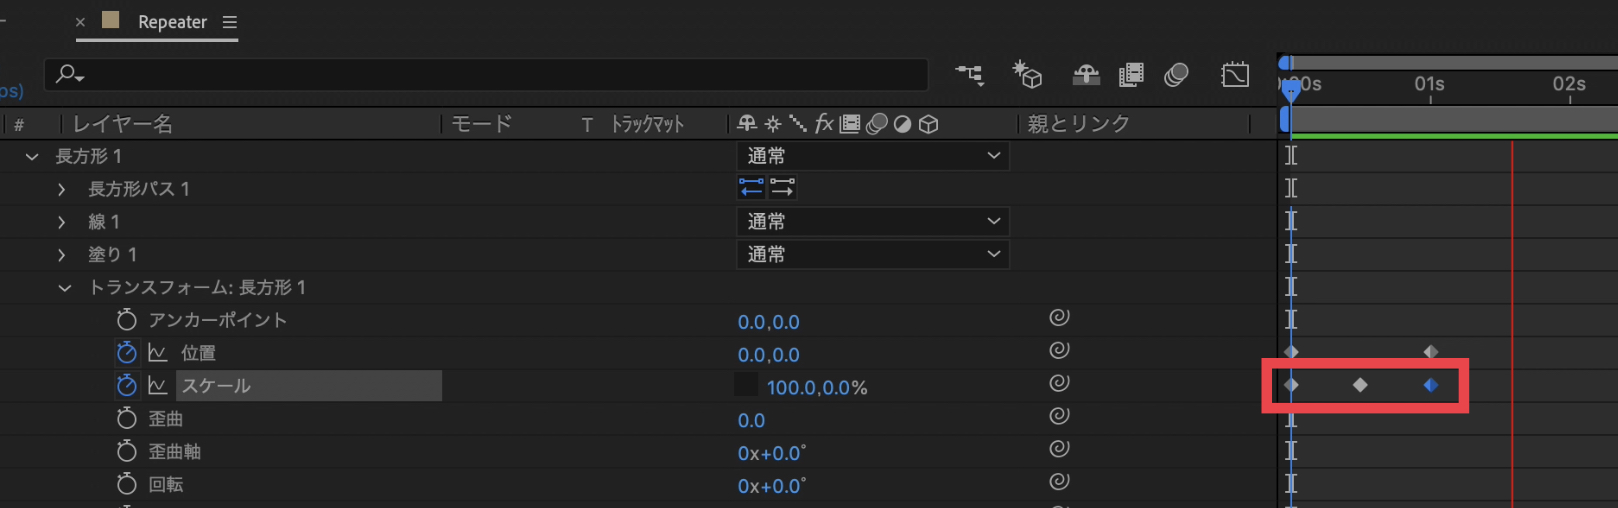Click the レイヤー名 column header
1618x508 pixels.
tap(123, 124)
